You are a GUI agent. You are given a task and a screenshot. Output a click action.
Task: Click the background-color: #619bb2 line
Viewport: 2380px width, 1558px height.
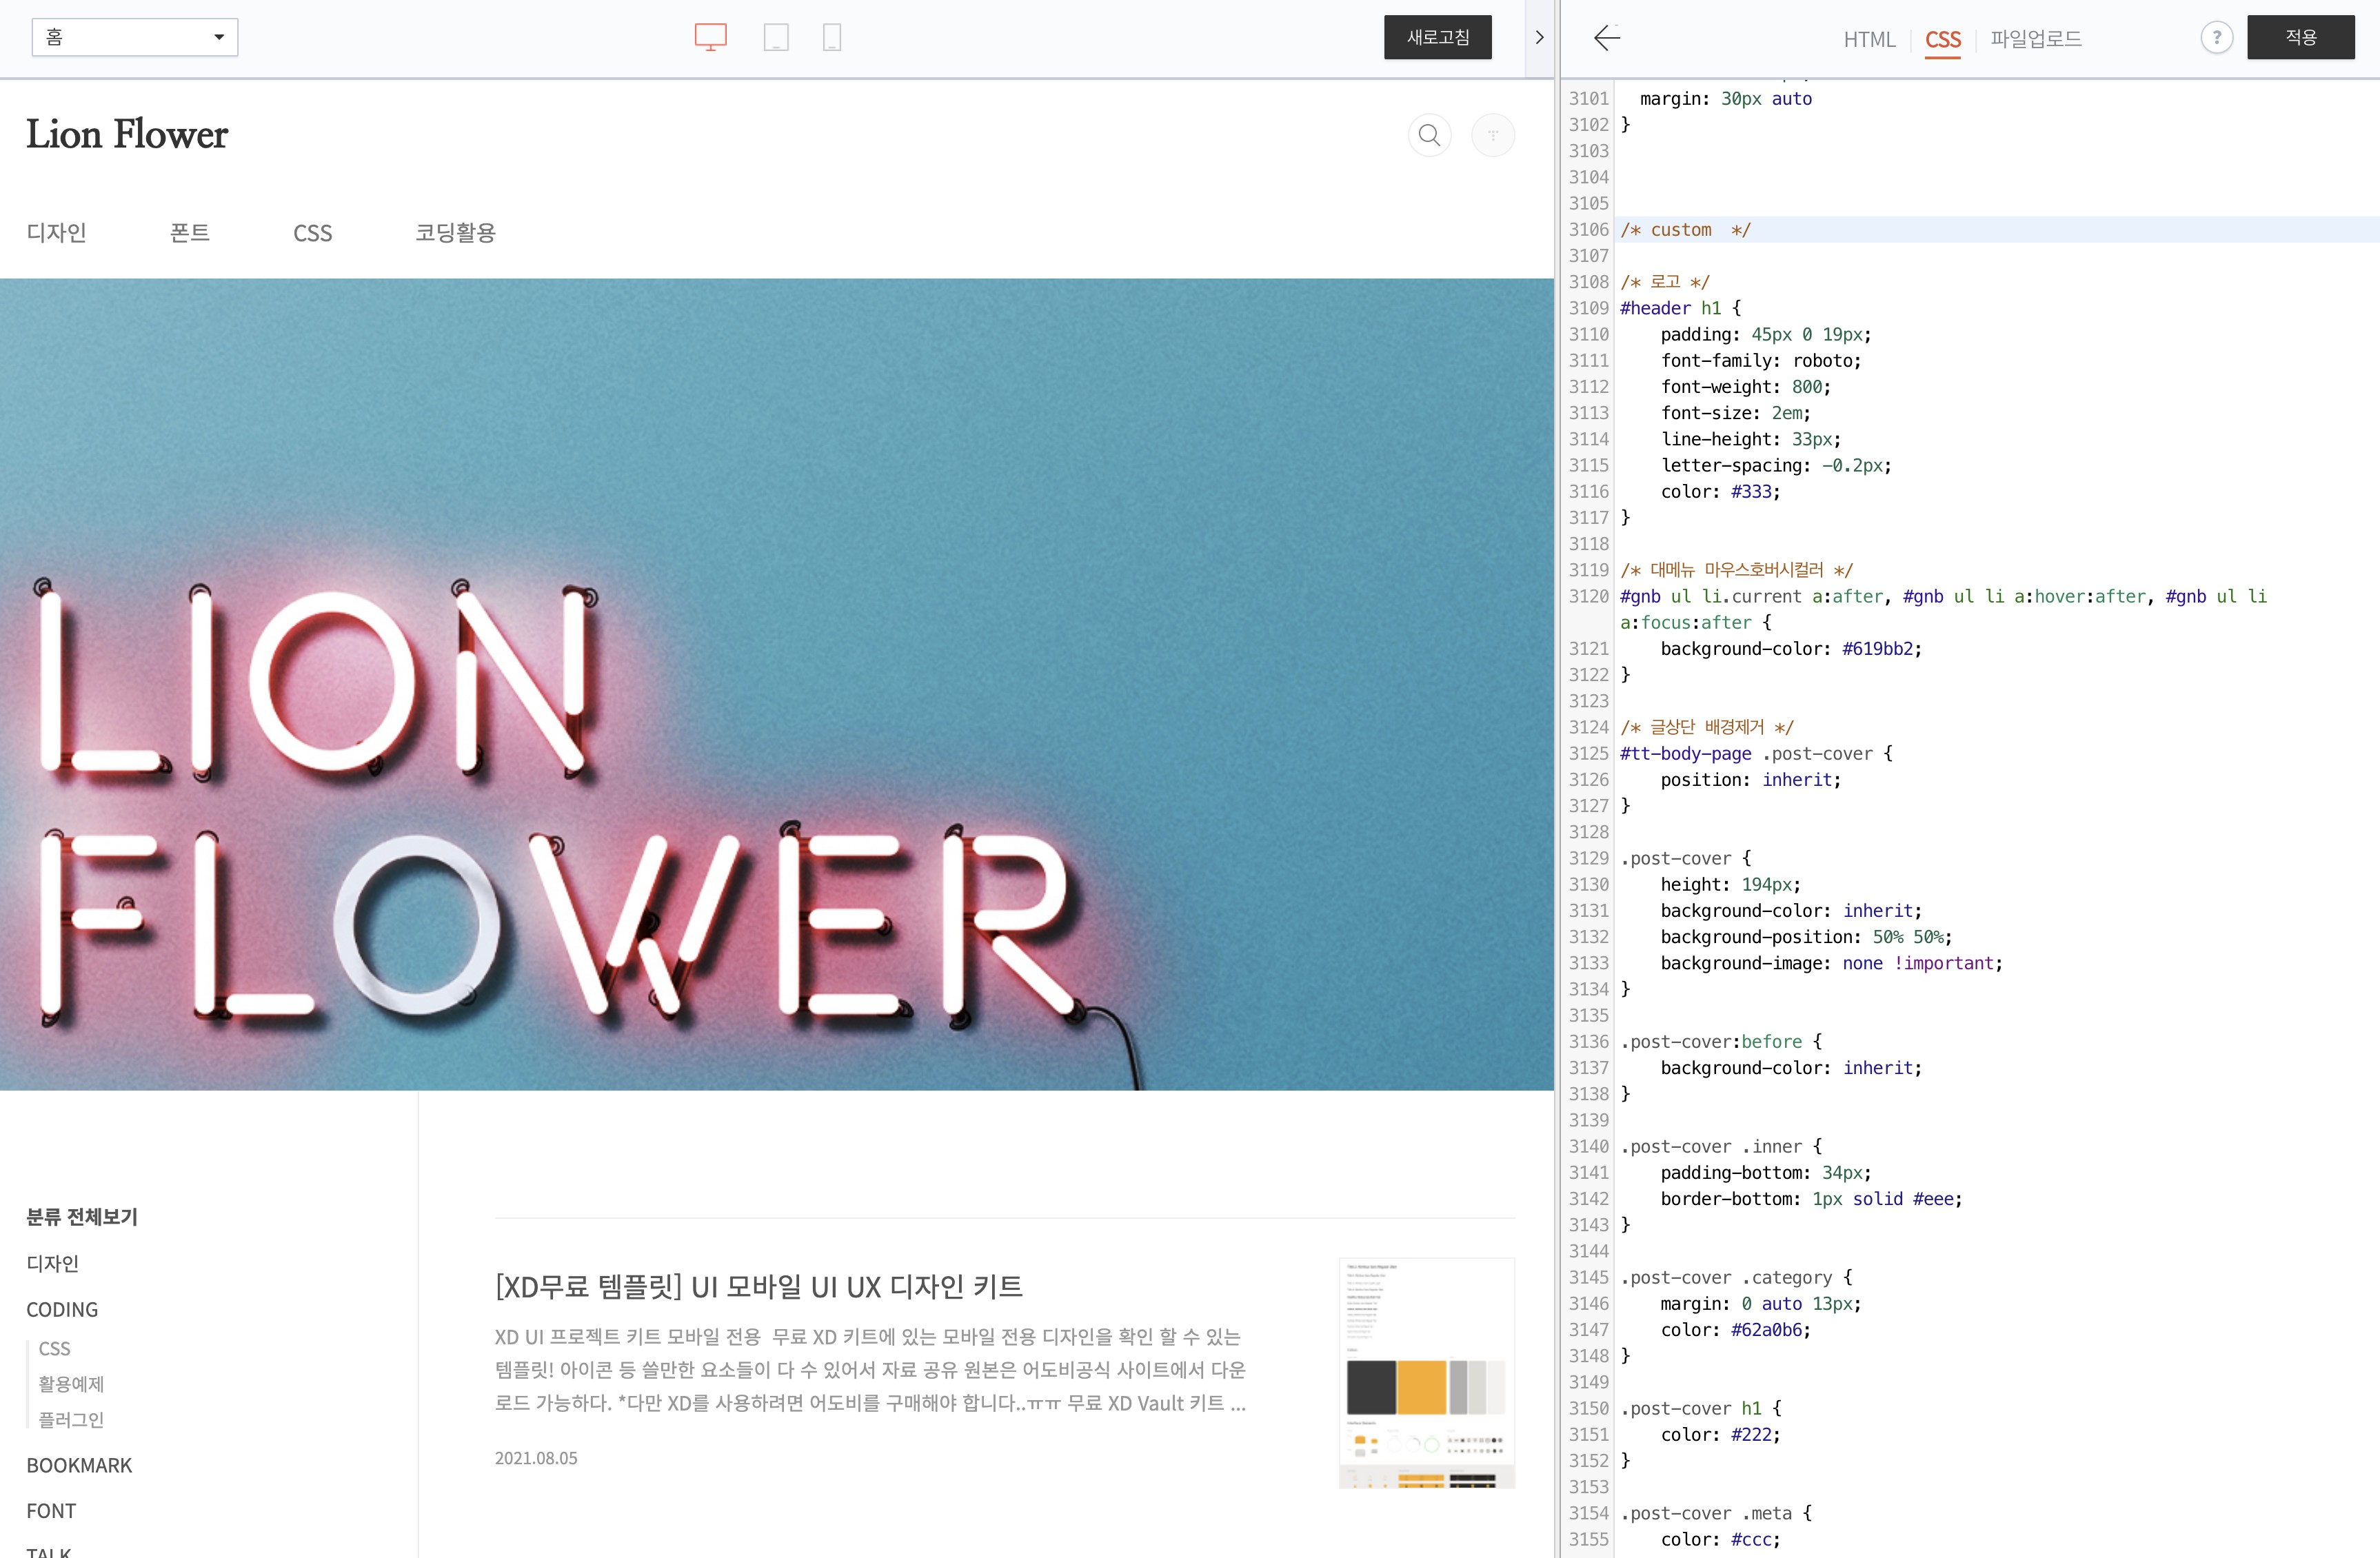(x=1790, y=649)
